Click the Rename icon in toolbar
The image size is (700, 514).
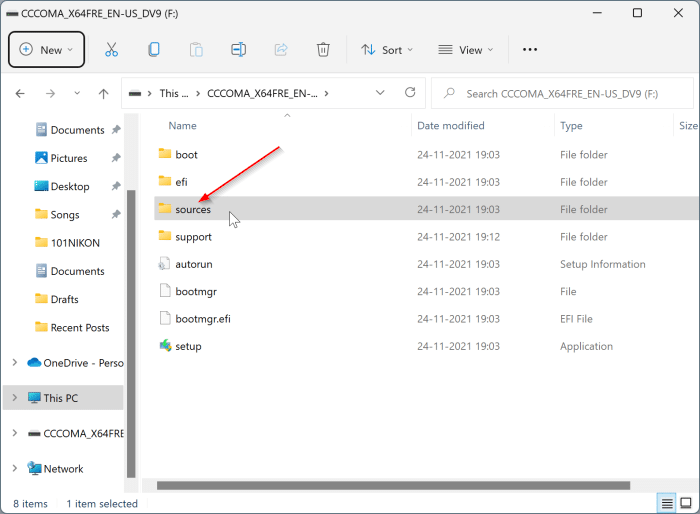pos(238,50)
